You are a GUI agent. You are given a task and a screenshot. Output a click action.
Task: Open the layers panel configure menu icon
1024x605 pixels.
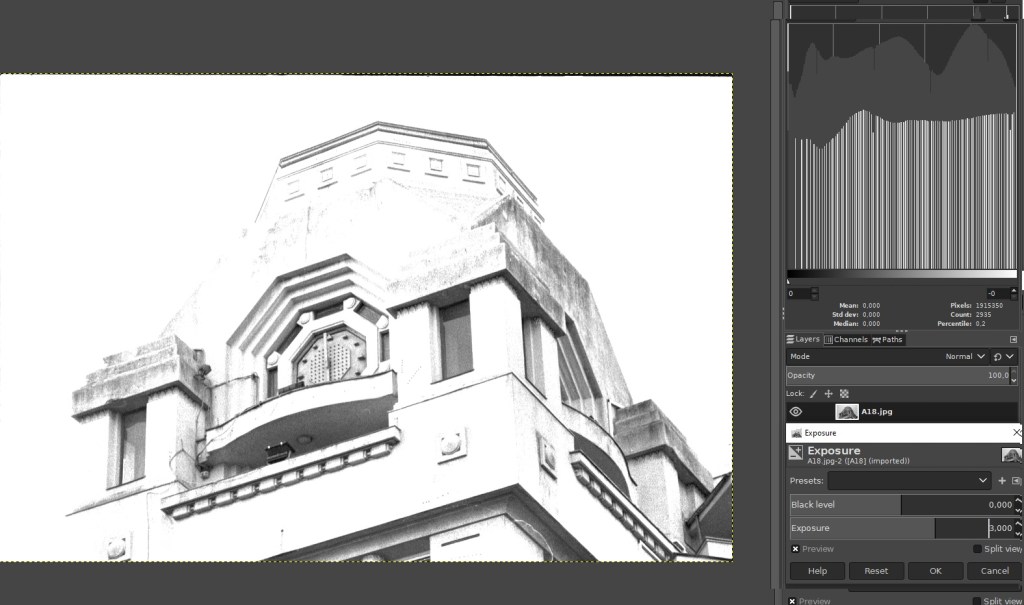pos(1013,339)
